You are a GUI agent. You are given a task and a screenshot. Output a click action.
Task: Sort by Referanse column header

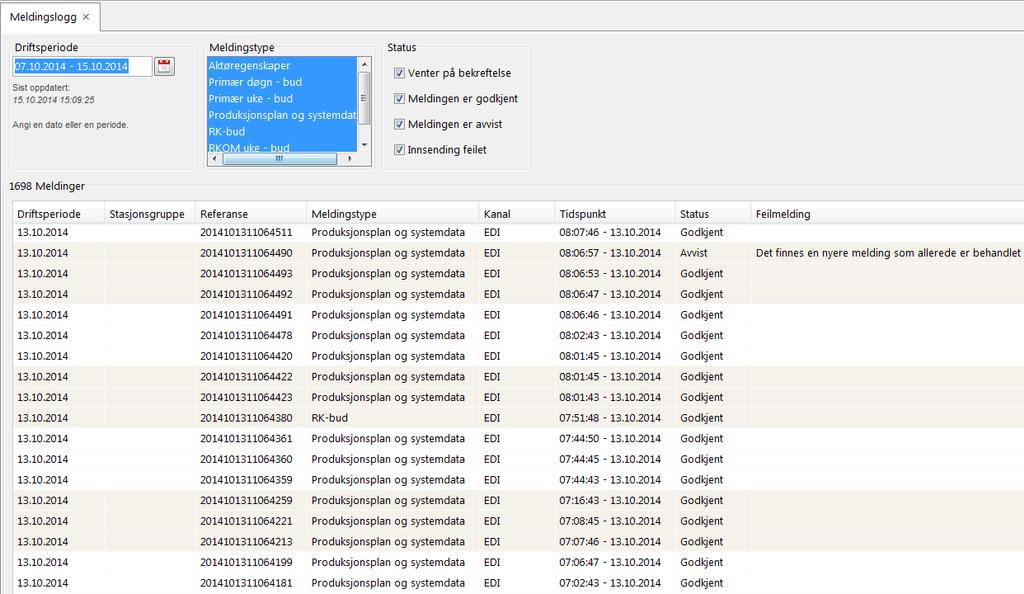(251, 213)
